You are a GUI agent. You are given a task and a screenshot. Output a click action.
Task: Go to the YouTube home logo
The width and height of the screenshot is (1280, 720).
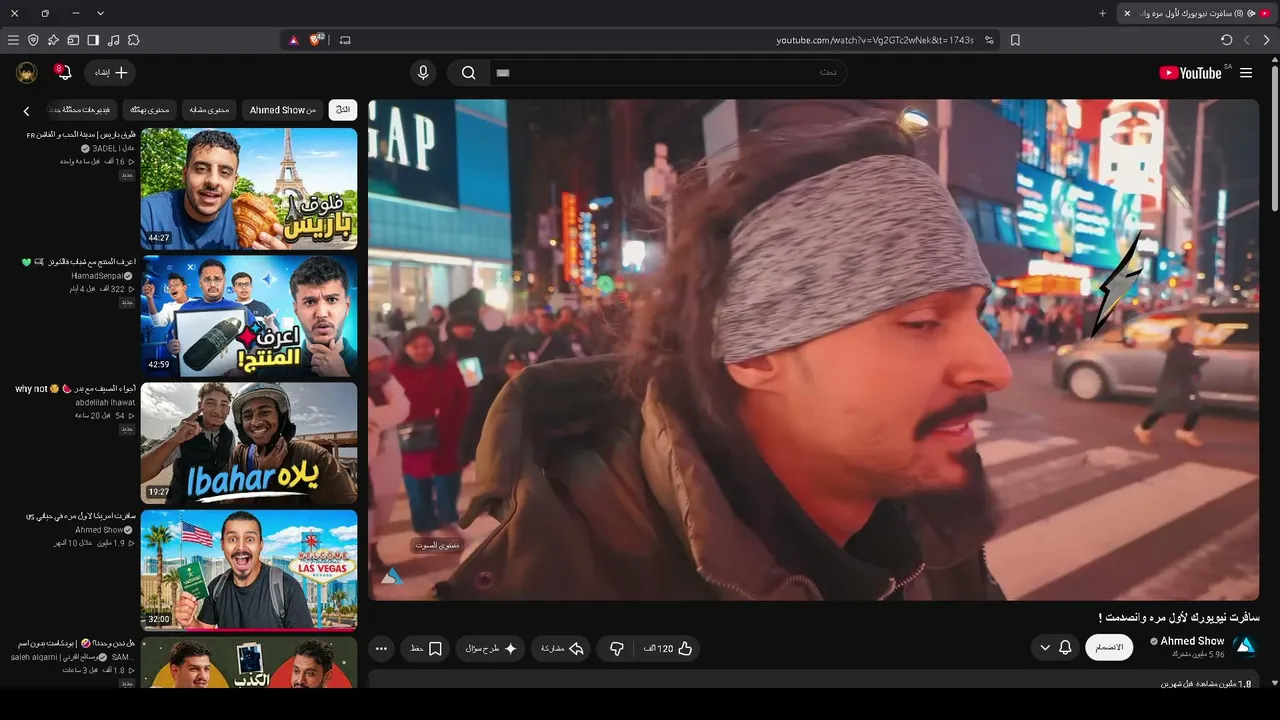coord(1191,73)
